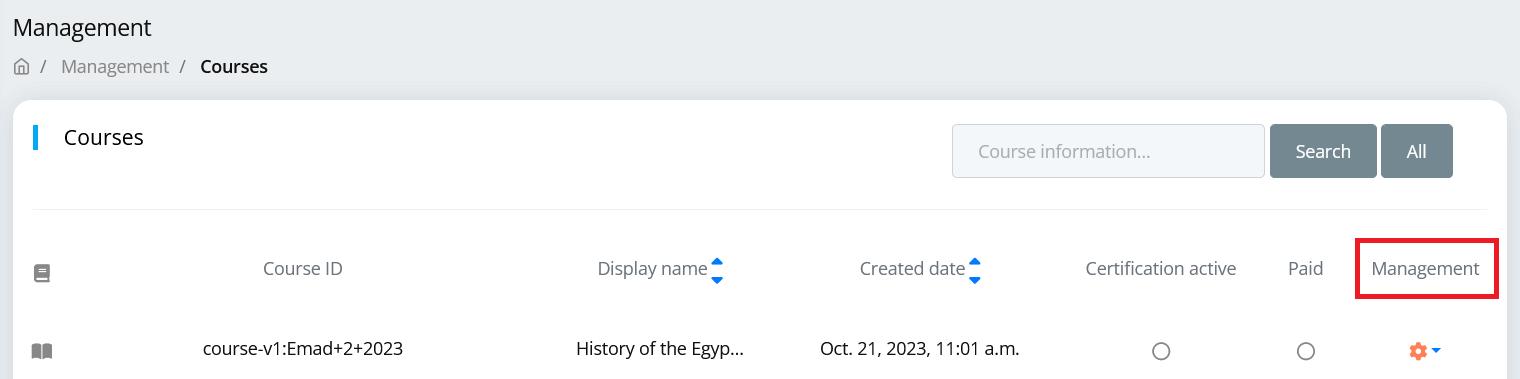Image resolution: width=1520 pixels, height=379 pixels.
Task: Focus the Course information search field
Action: [1108, 151]
